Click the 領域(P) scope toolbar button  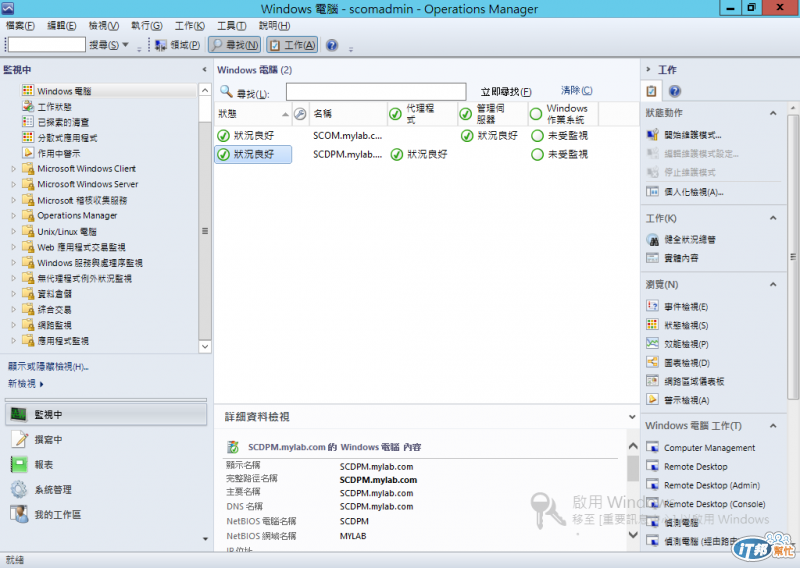[x=178, y=45]
